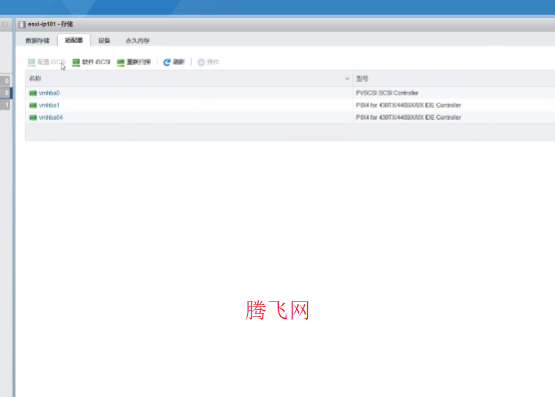
Task: Click the 刷新 button label
Action: click(x=179, y=62)
